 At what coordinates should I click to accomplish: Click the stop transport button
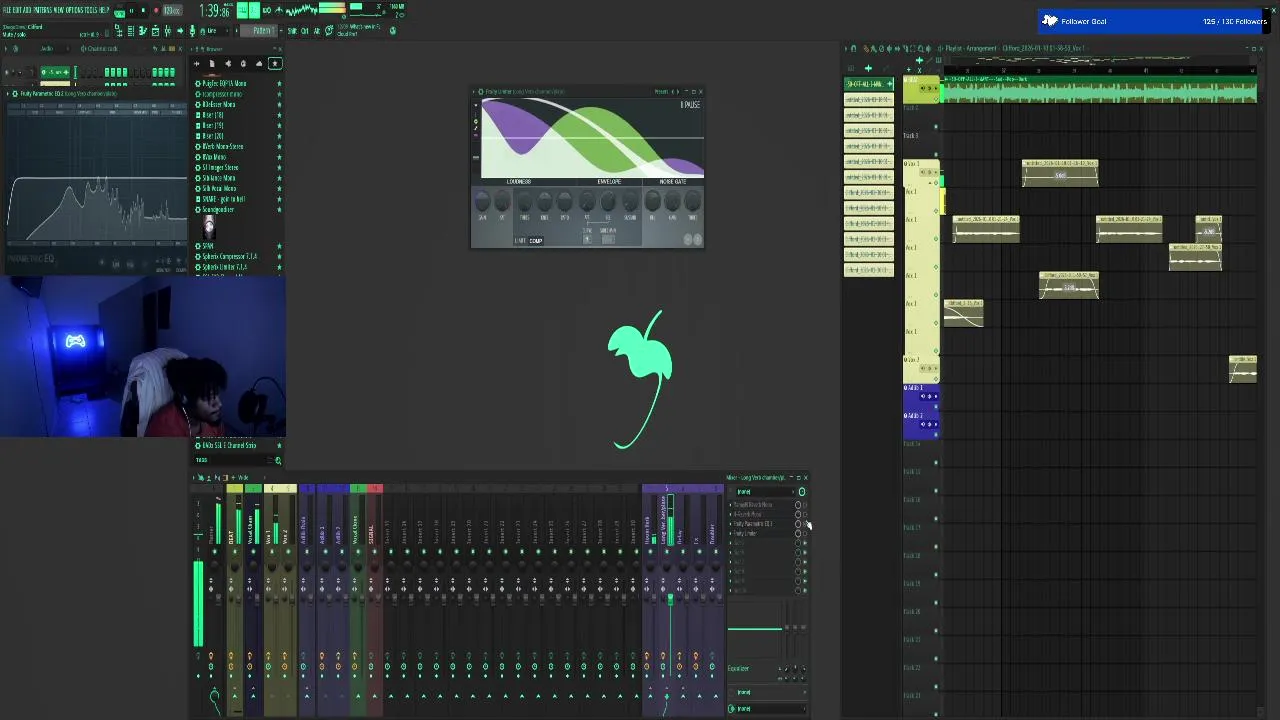pos(143,11)
